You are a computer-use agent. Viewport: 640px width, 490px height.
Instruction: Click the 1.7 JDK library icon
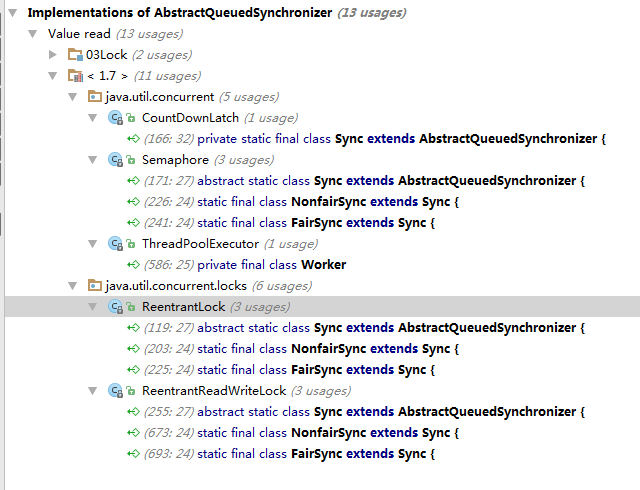(75, 76)
